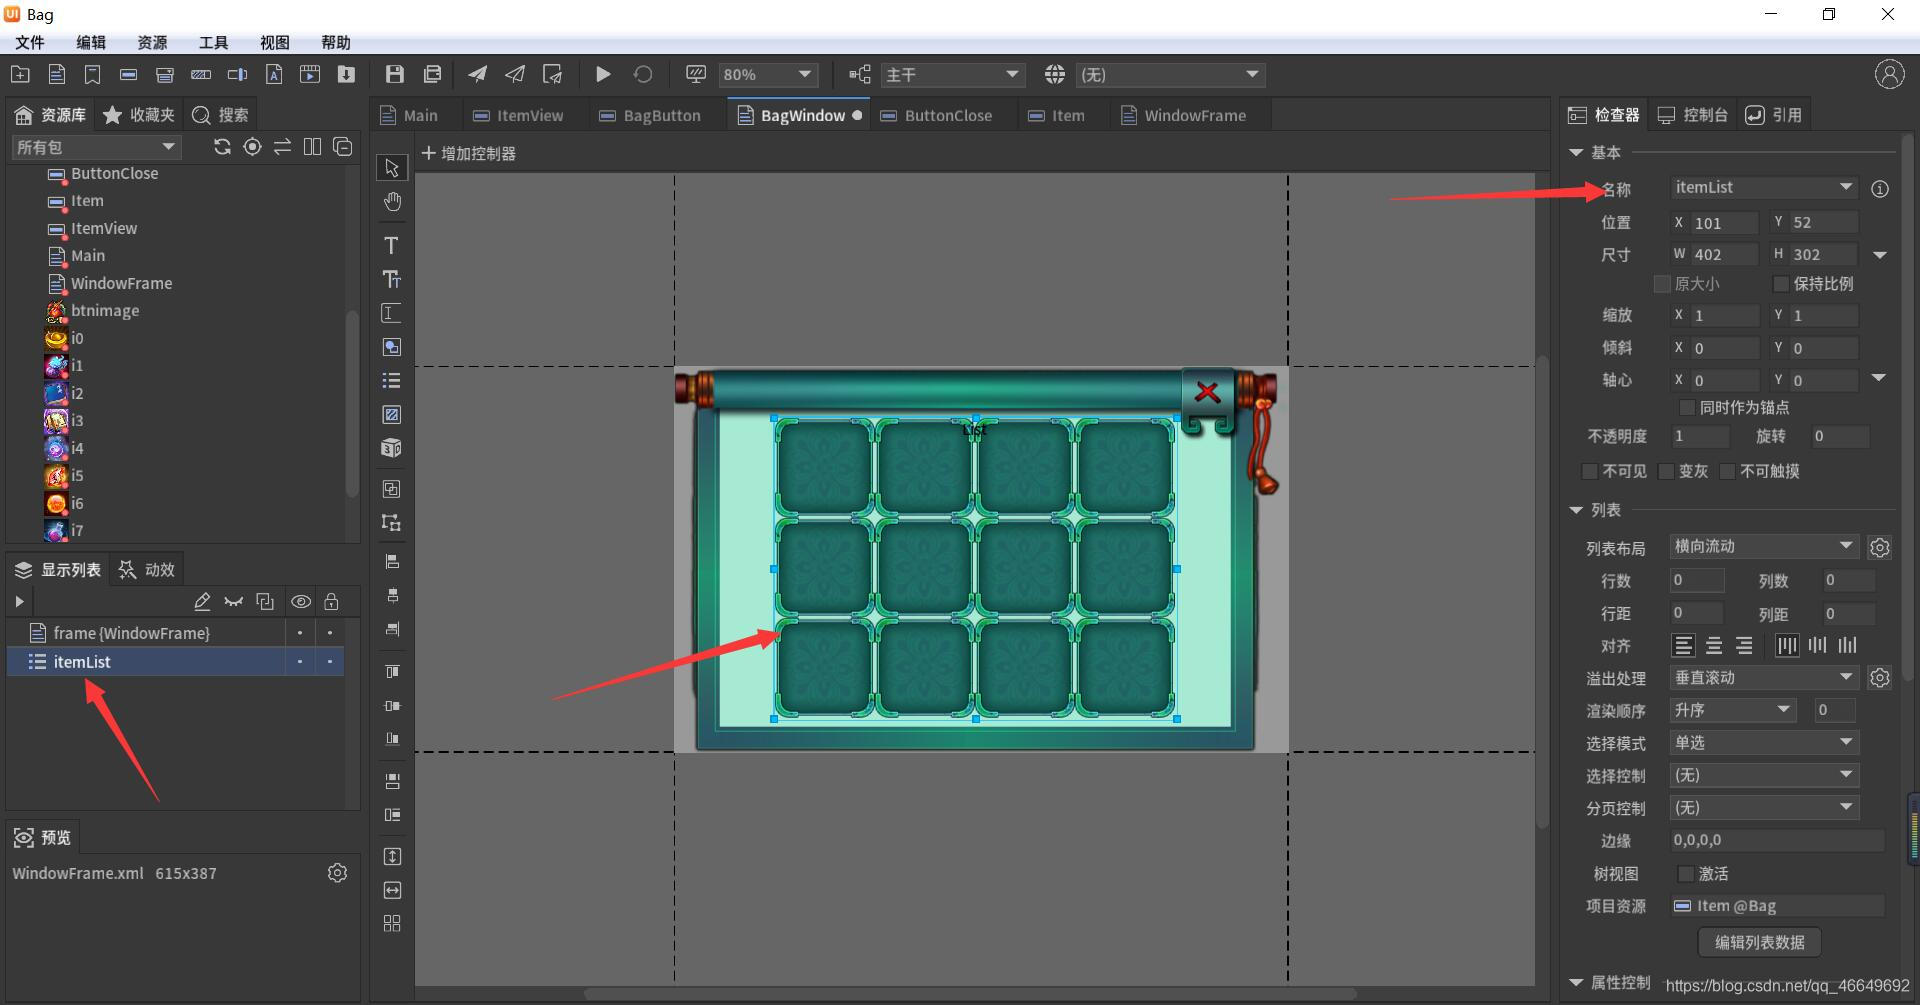
Task: Click 增加控制器 button
Action: [x=469, y=153]
